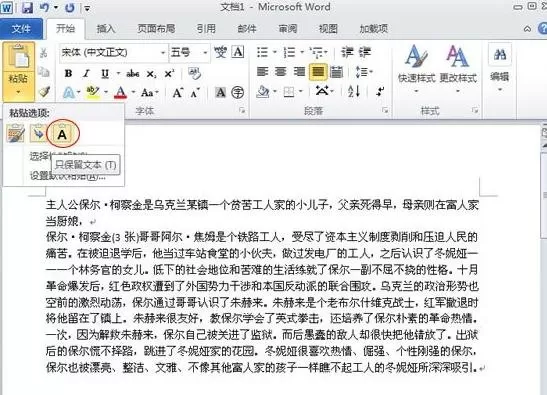Screen dimensions: 547x395
Task: Click the Shrink Font icon
Action: [195, 93]
